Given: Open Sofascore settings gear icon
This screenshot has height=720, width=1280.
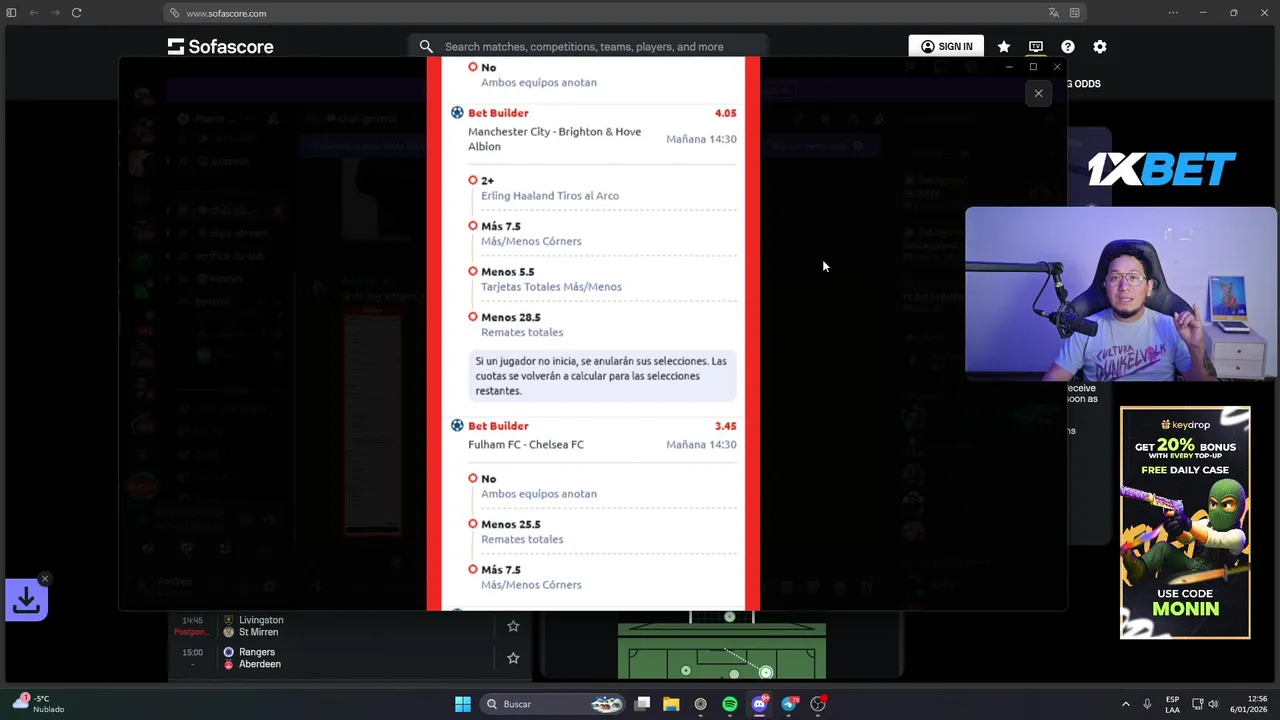Looking at the screenshot, I should click(1100, 47).
